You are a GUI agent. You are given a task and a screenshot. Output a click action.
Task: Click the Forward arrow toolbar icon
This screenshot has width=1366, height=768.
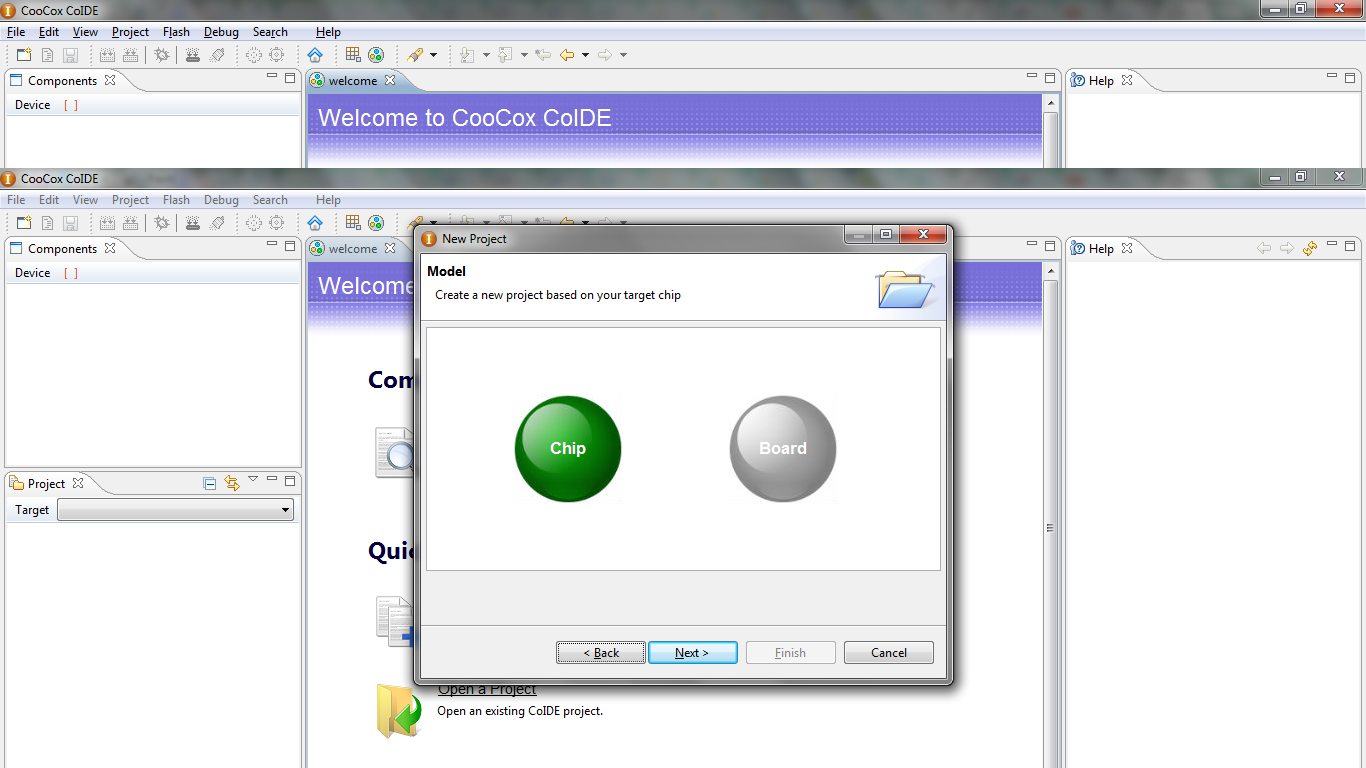[605, 55]
